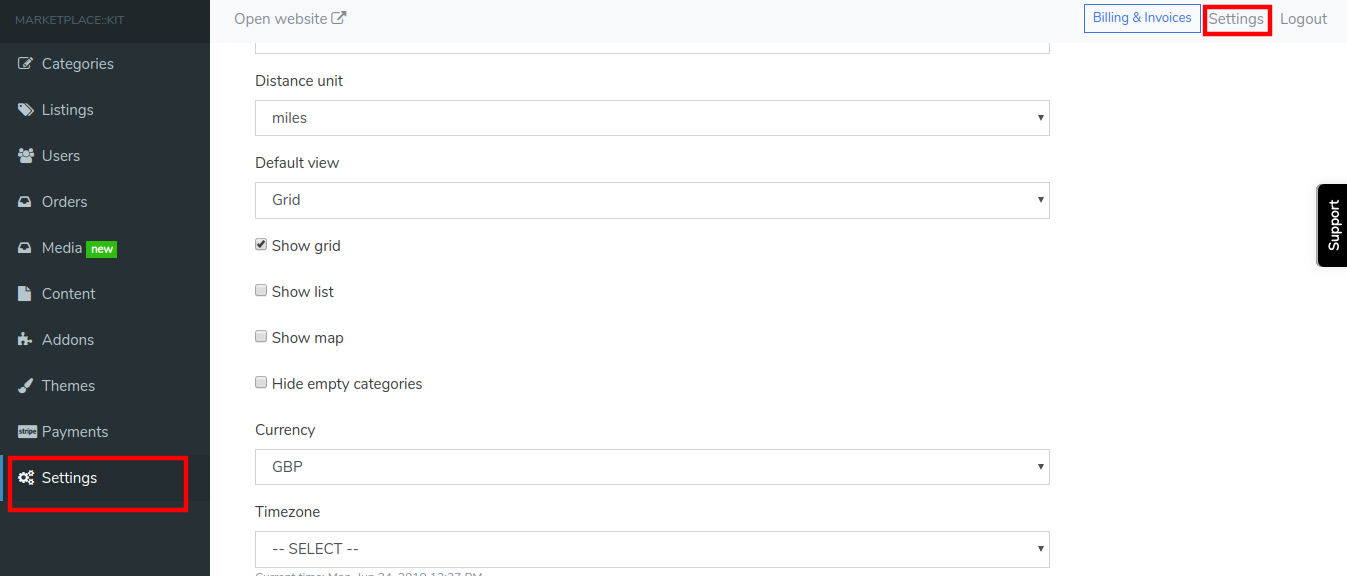The width and height of the screenshot is (1347, 576).
Task: Click the green 'new' badge next to Media
Action: click(x=102, y=249)
